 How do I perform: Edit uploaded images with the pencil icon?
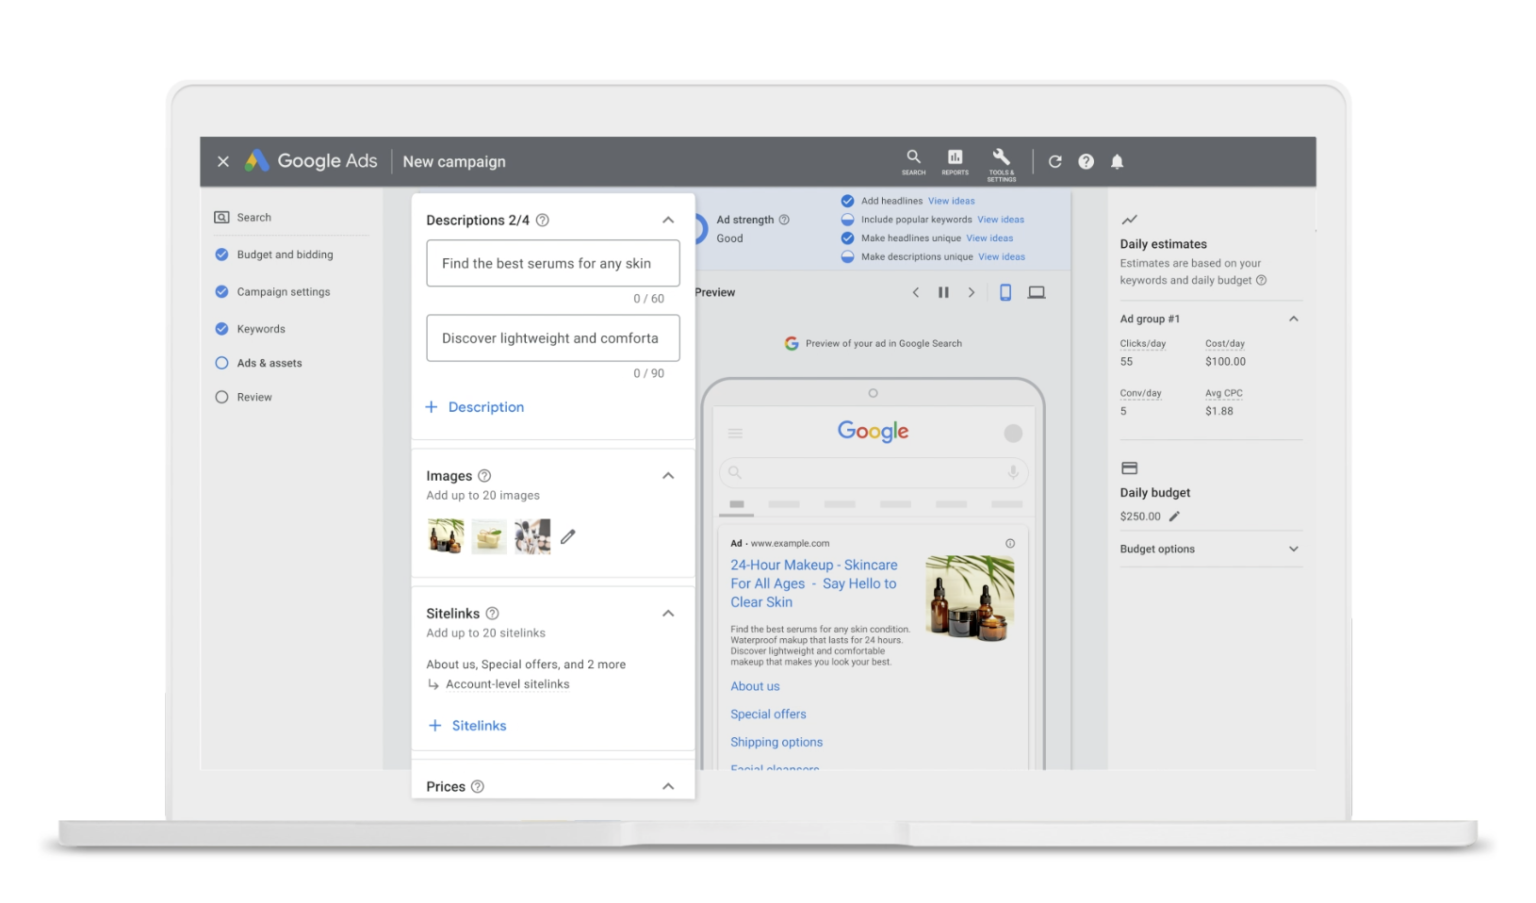pyautogui.click(x=567, y=537)
